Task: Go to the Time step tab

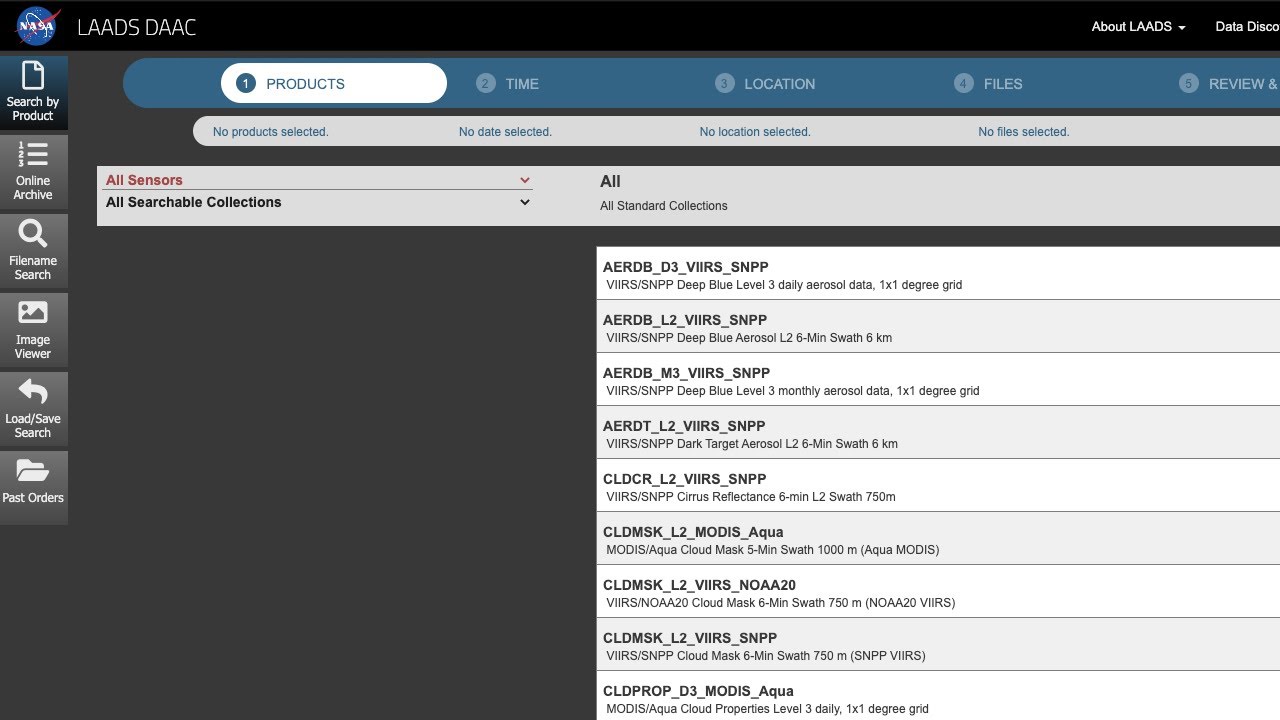Action: coord(508,84)
